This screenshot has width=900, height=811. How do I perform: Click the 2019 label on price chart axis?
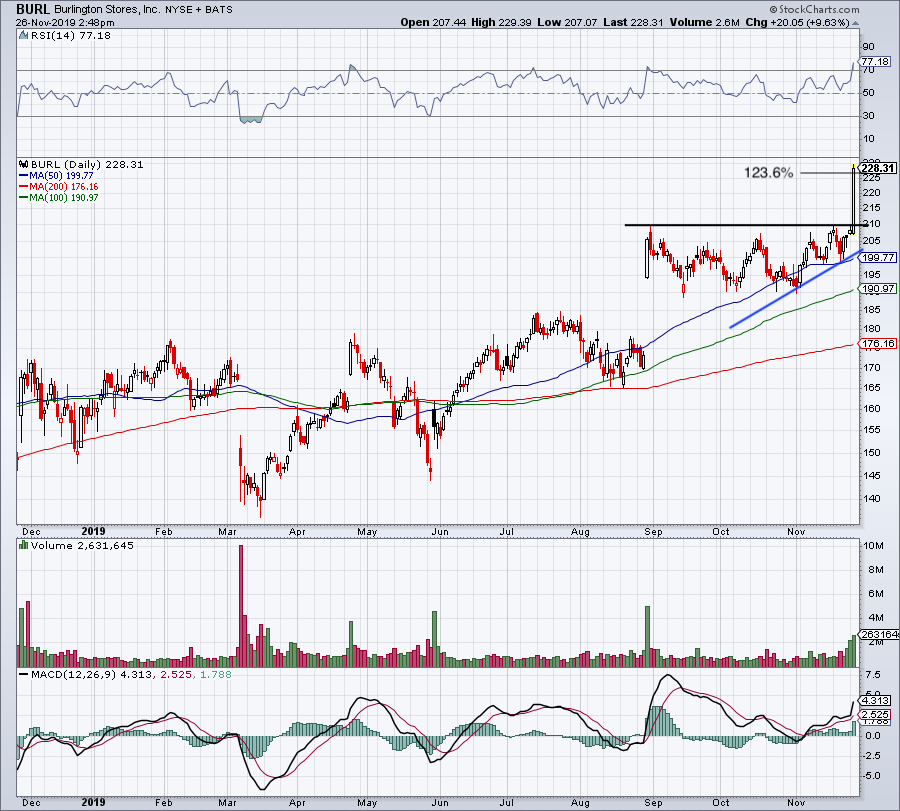point(94,531)
